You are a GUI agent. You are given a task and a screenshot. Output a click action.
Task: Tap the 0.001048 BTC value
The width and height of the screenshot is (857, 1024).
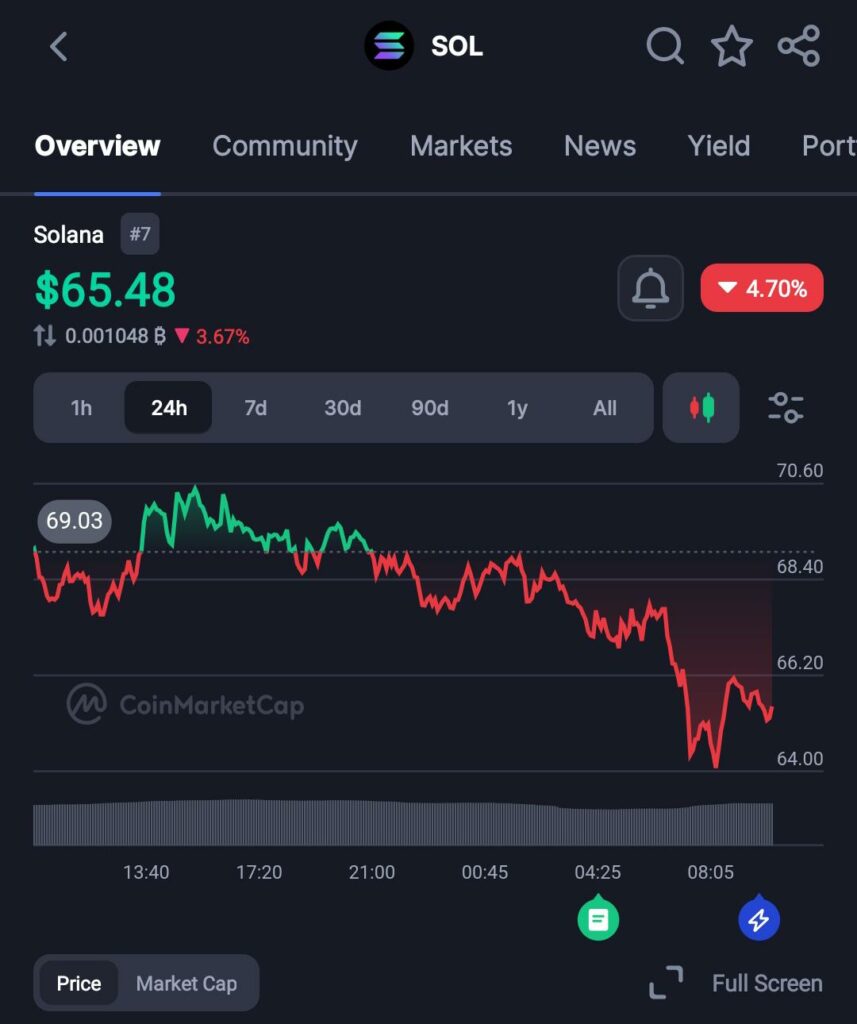point(115,336)
